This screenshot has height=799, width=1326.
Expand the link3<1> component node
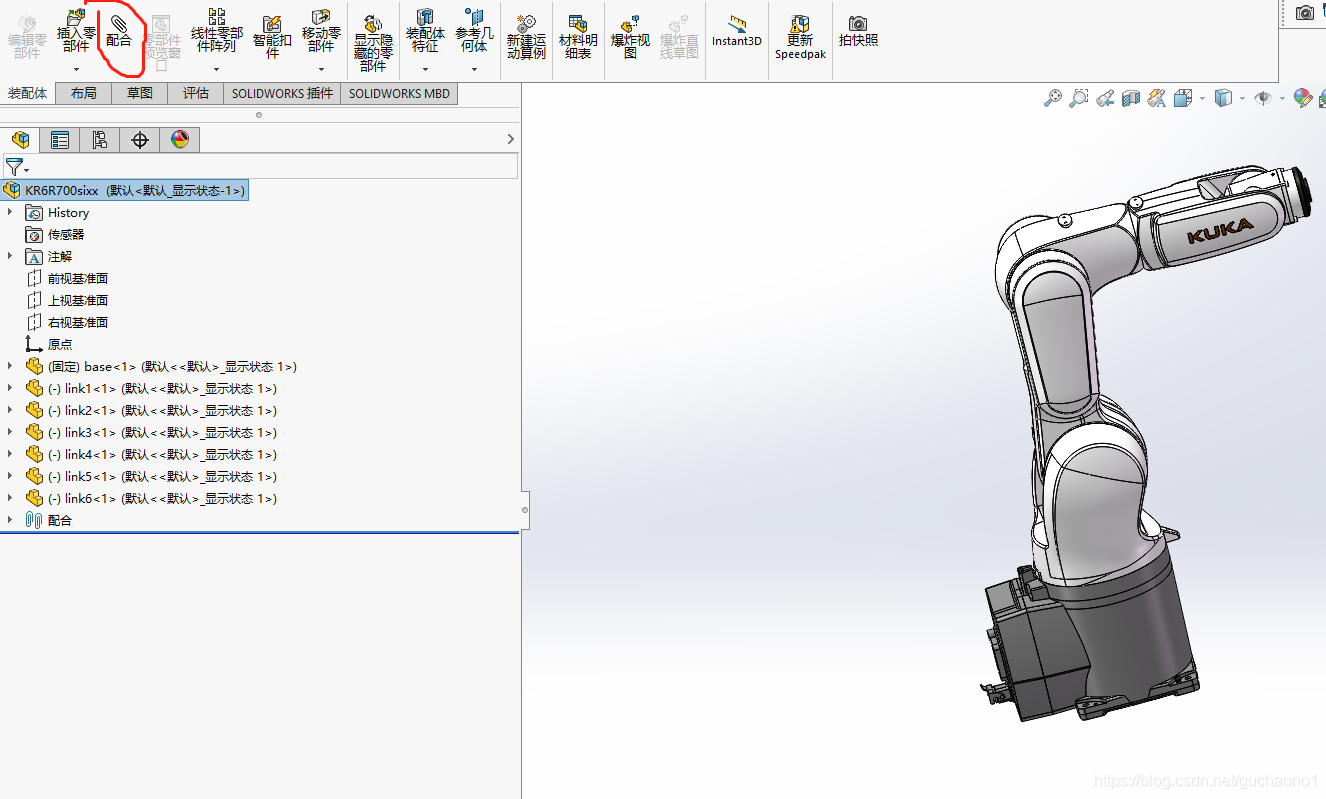(10, 432)
